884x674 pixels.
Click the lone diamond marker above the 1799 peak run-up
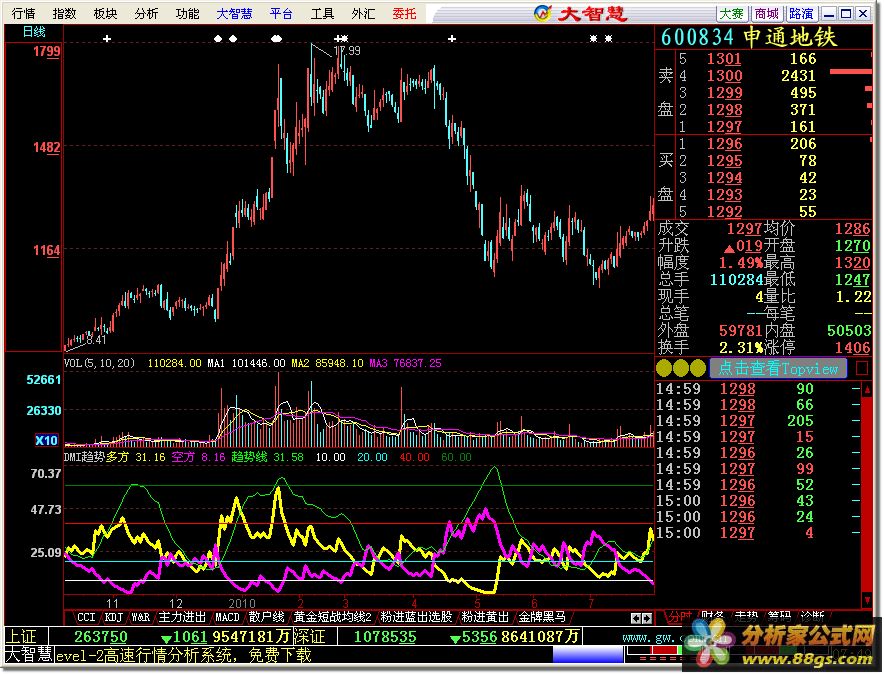point(276,39)
